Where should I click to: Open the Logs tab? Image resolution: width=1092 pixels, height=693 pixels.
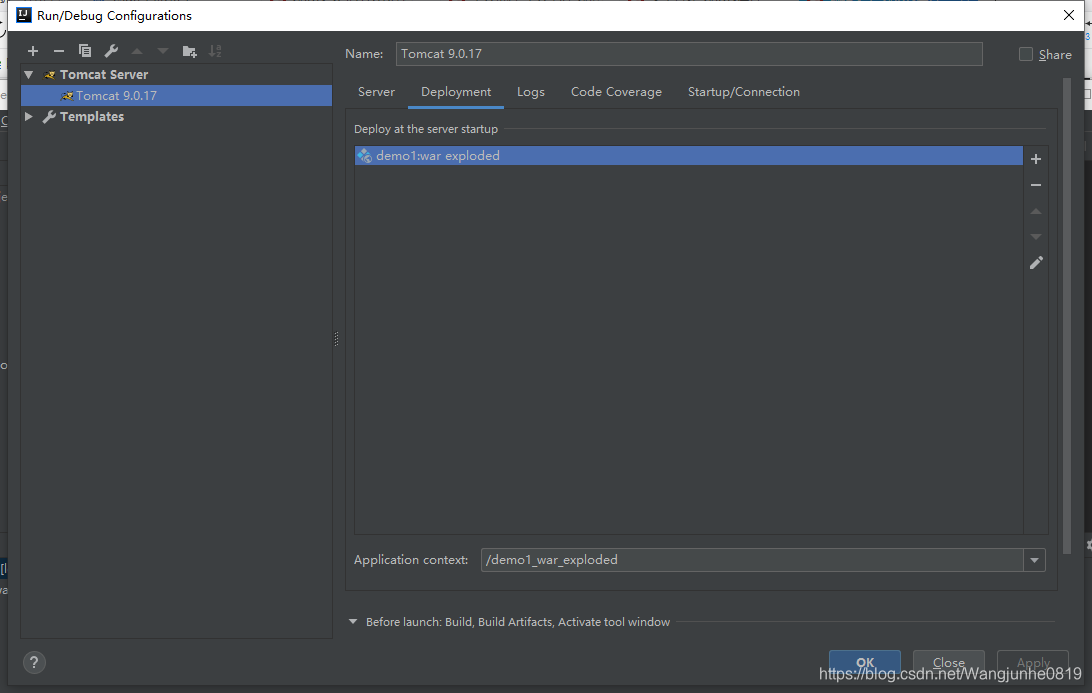[x=531, y=92]
